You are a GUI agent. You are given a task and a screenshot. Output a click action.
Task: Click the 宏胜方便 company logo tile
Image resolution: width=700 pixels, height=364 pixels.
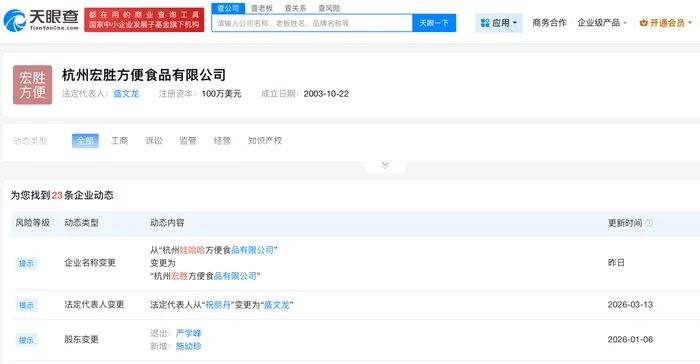tap(32, 85)
